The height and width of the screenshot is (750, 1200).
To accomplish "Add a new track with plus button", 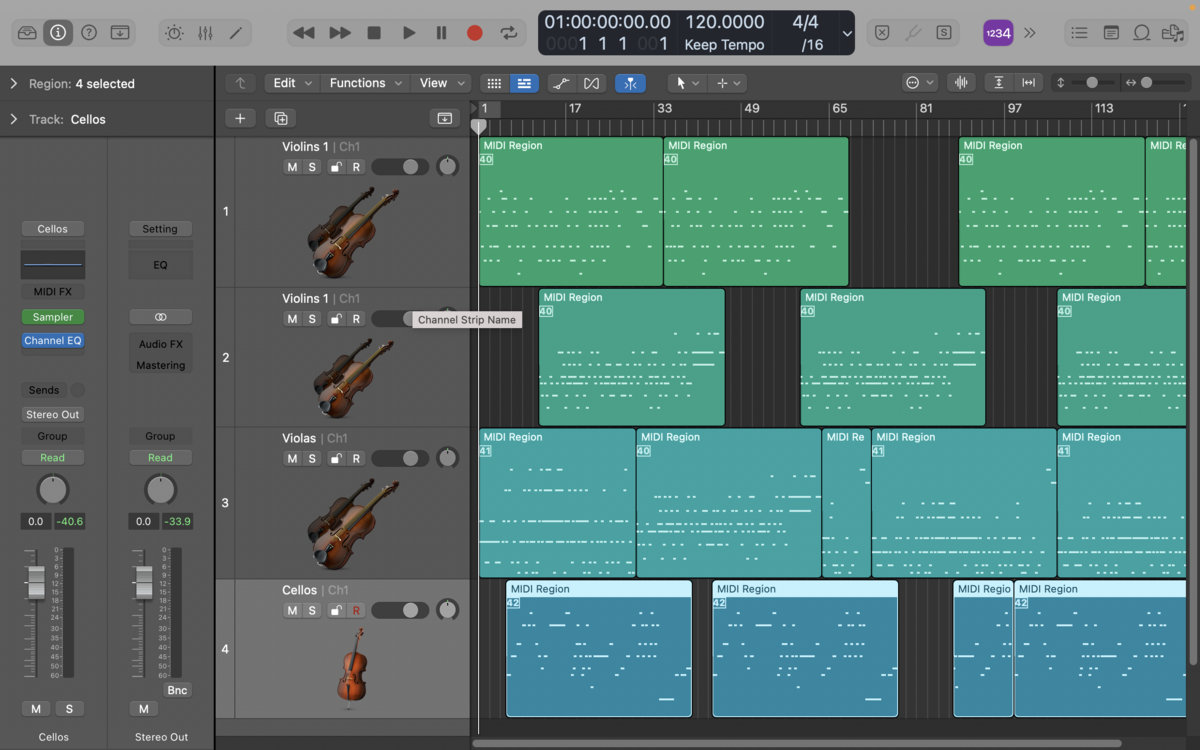I will point(240,118).
